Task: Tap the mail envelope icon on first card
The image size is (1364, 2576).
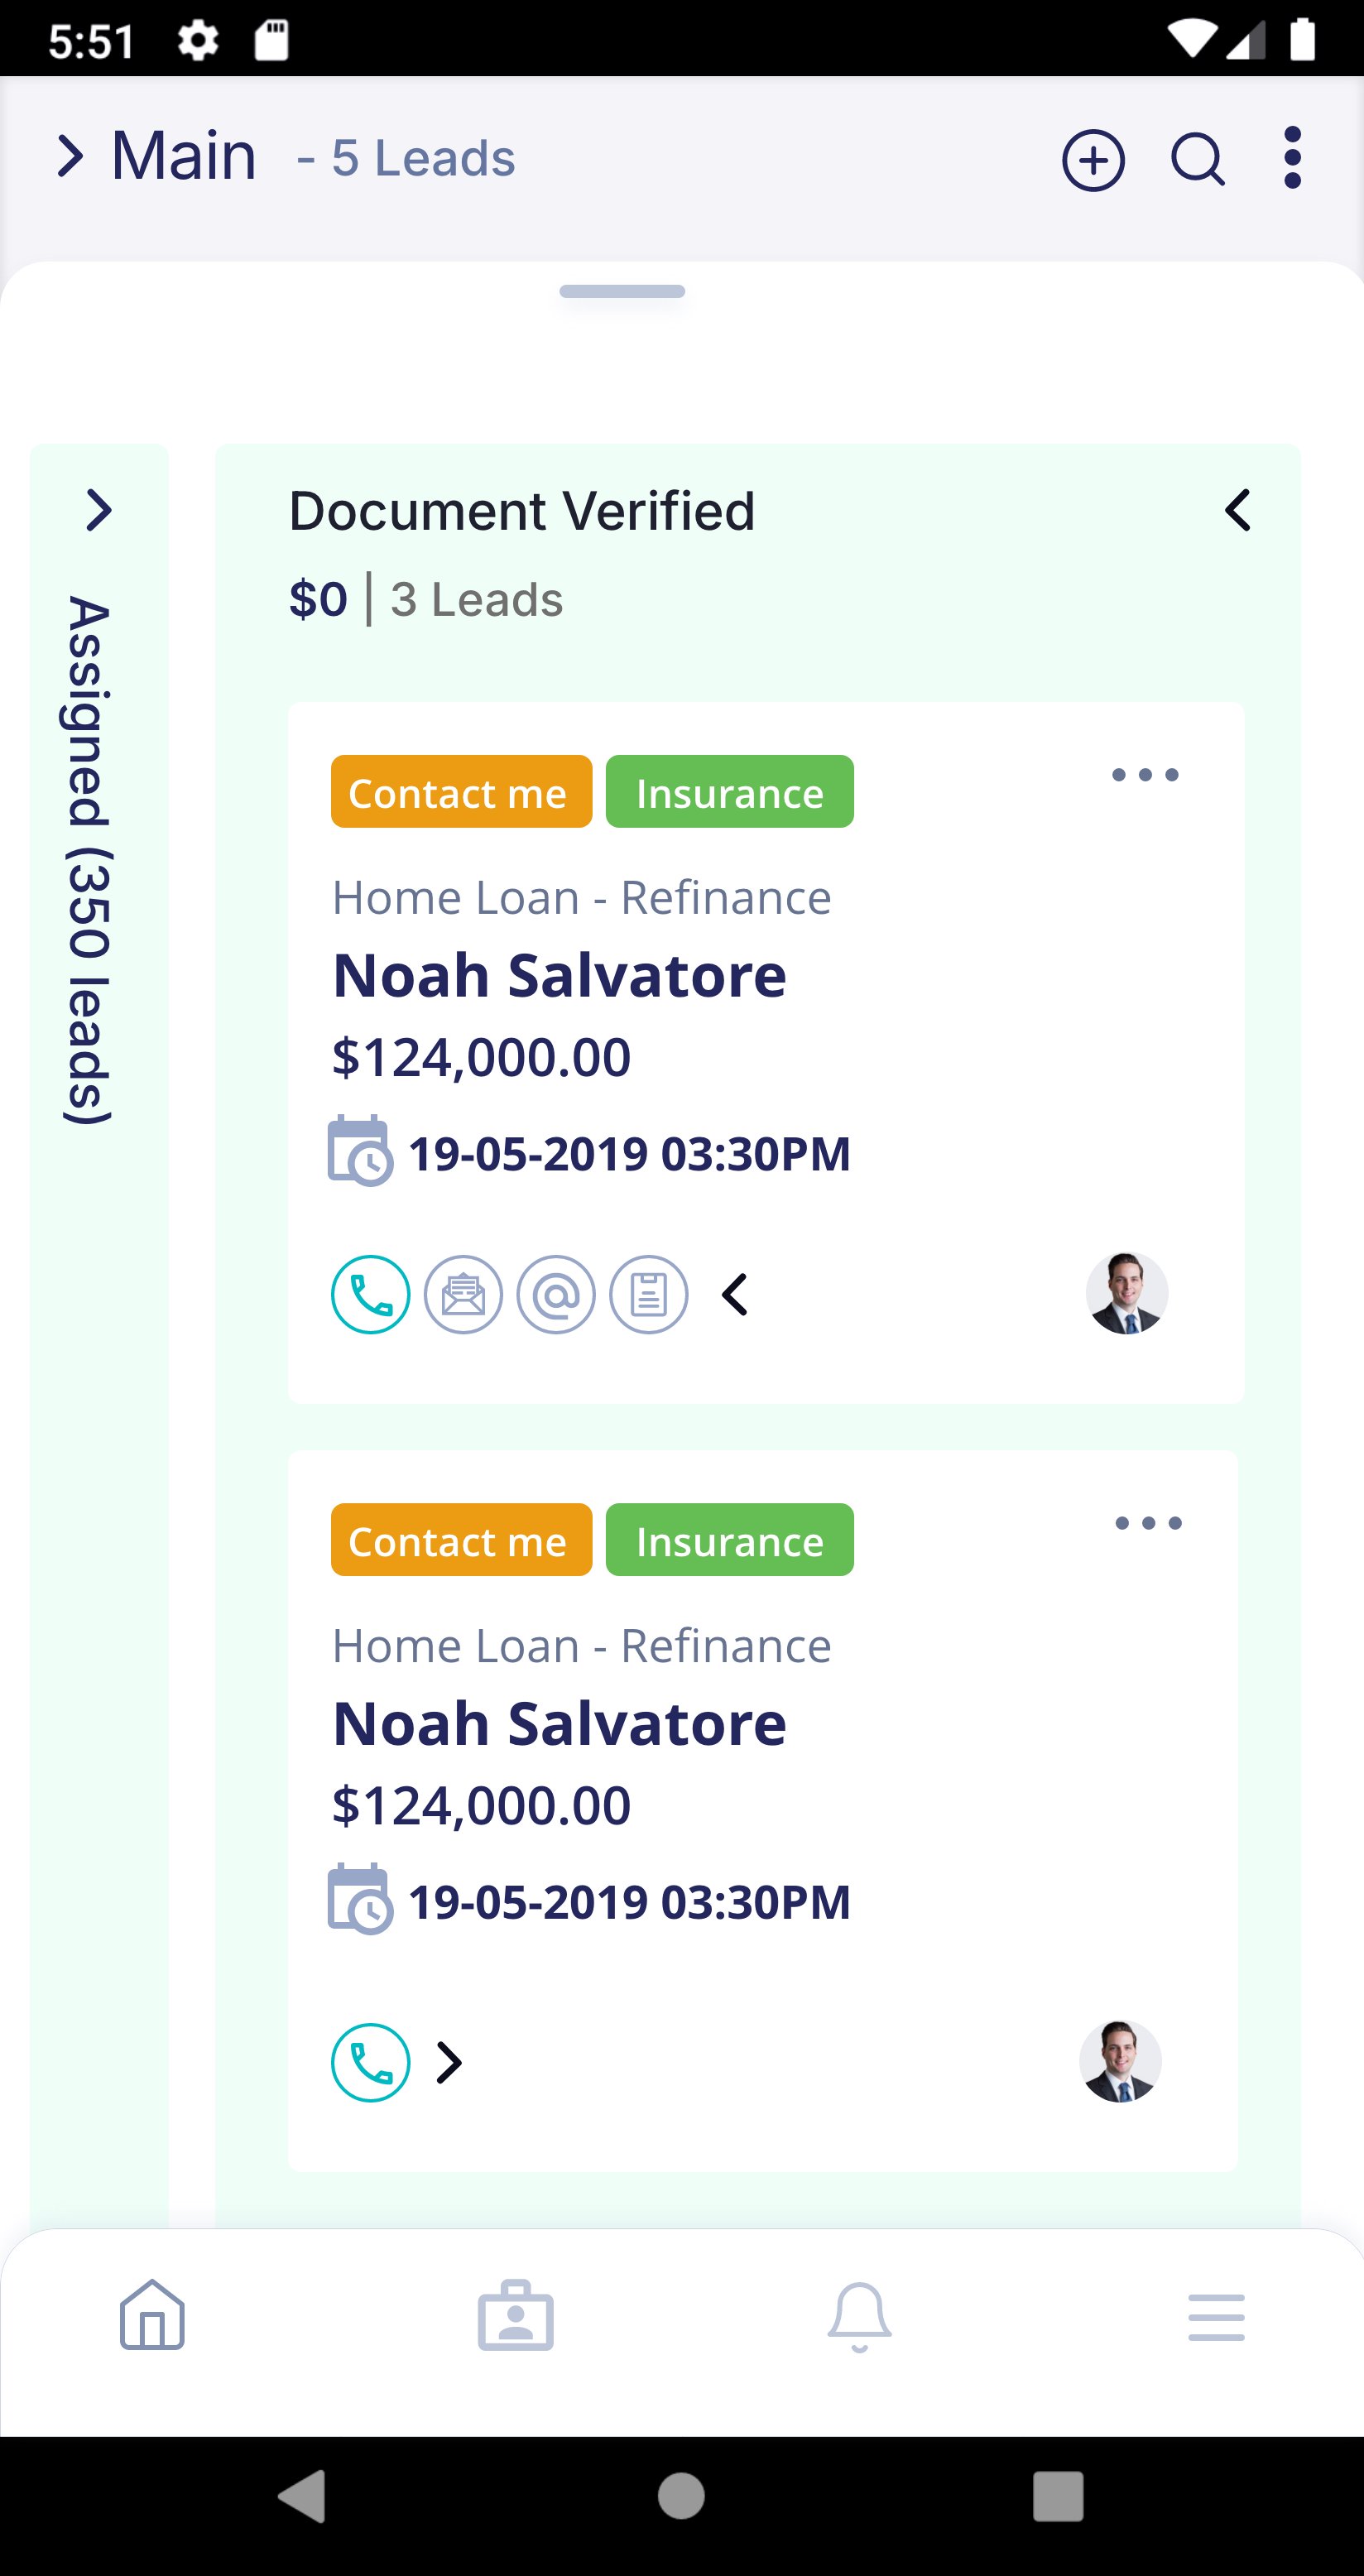Action: 463,1295
